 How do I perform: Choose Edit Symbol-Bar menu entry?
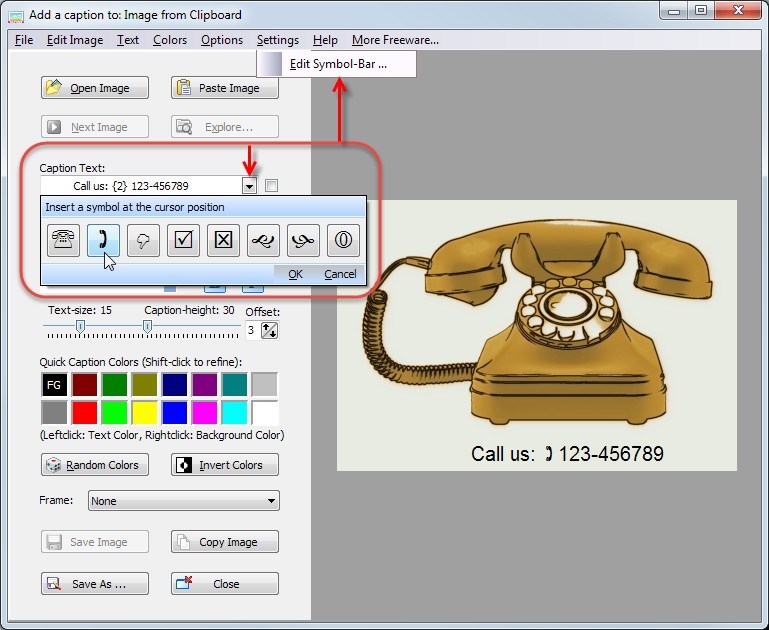pyautogui.click(x=337, y=64)
